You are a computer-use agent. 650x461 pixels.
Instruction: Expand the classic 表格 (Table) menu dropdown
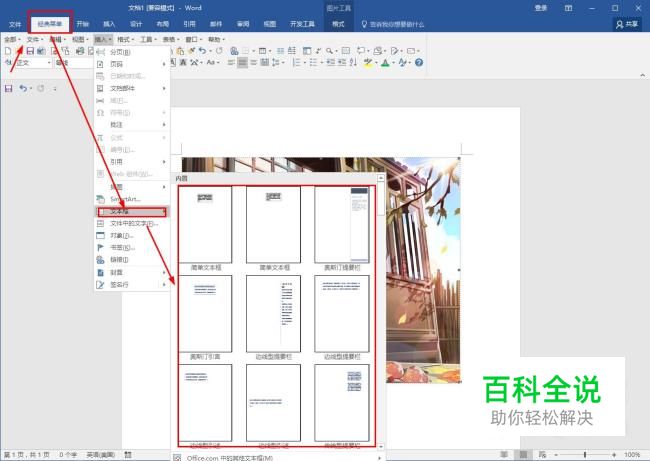pyautogui.click(x=171, y=39)
